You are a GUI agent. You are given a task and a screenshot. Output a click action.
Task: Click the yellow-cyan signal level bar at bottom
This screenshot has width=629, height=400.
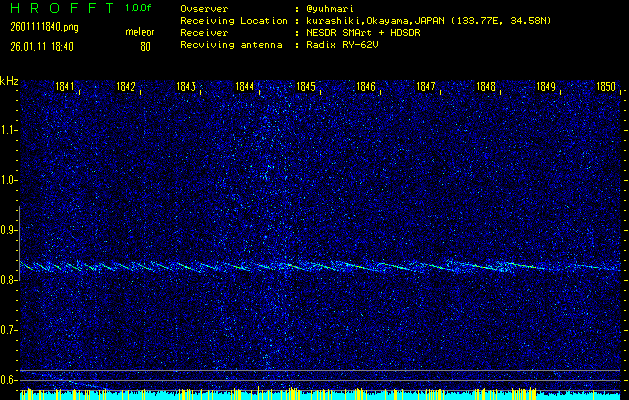pos(320,395)
